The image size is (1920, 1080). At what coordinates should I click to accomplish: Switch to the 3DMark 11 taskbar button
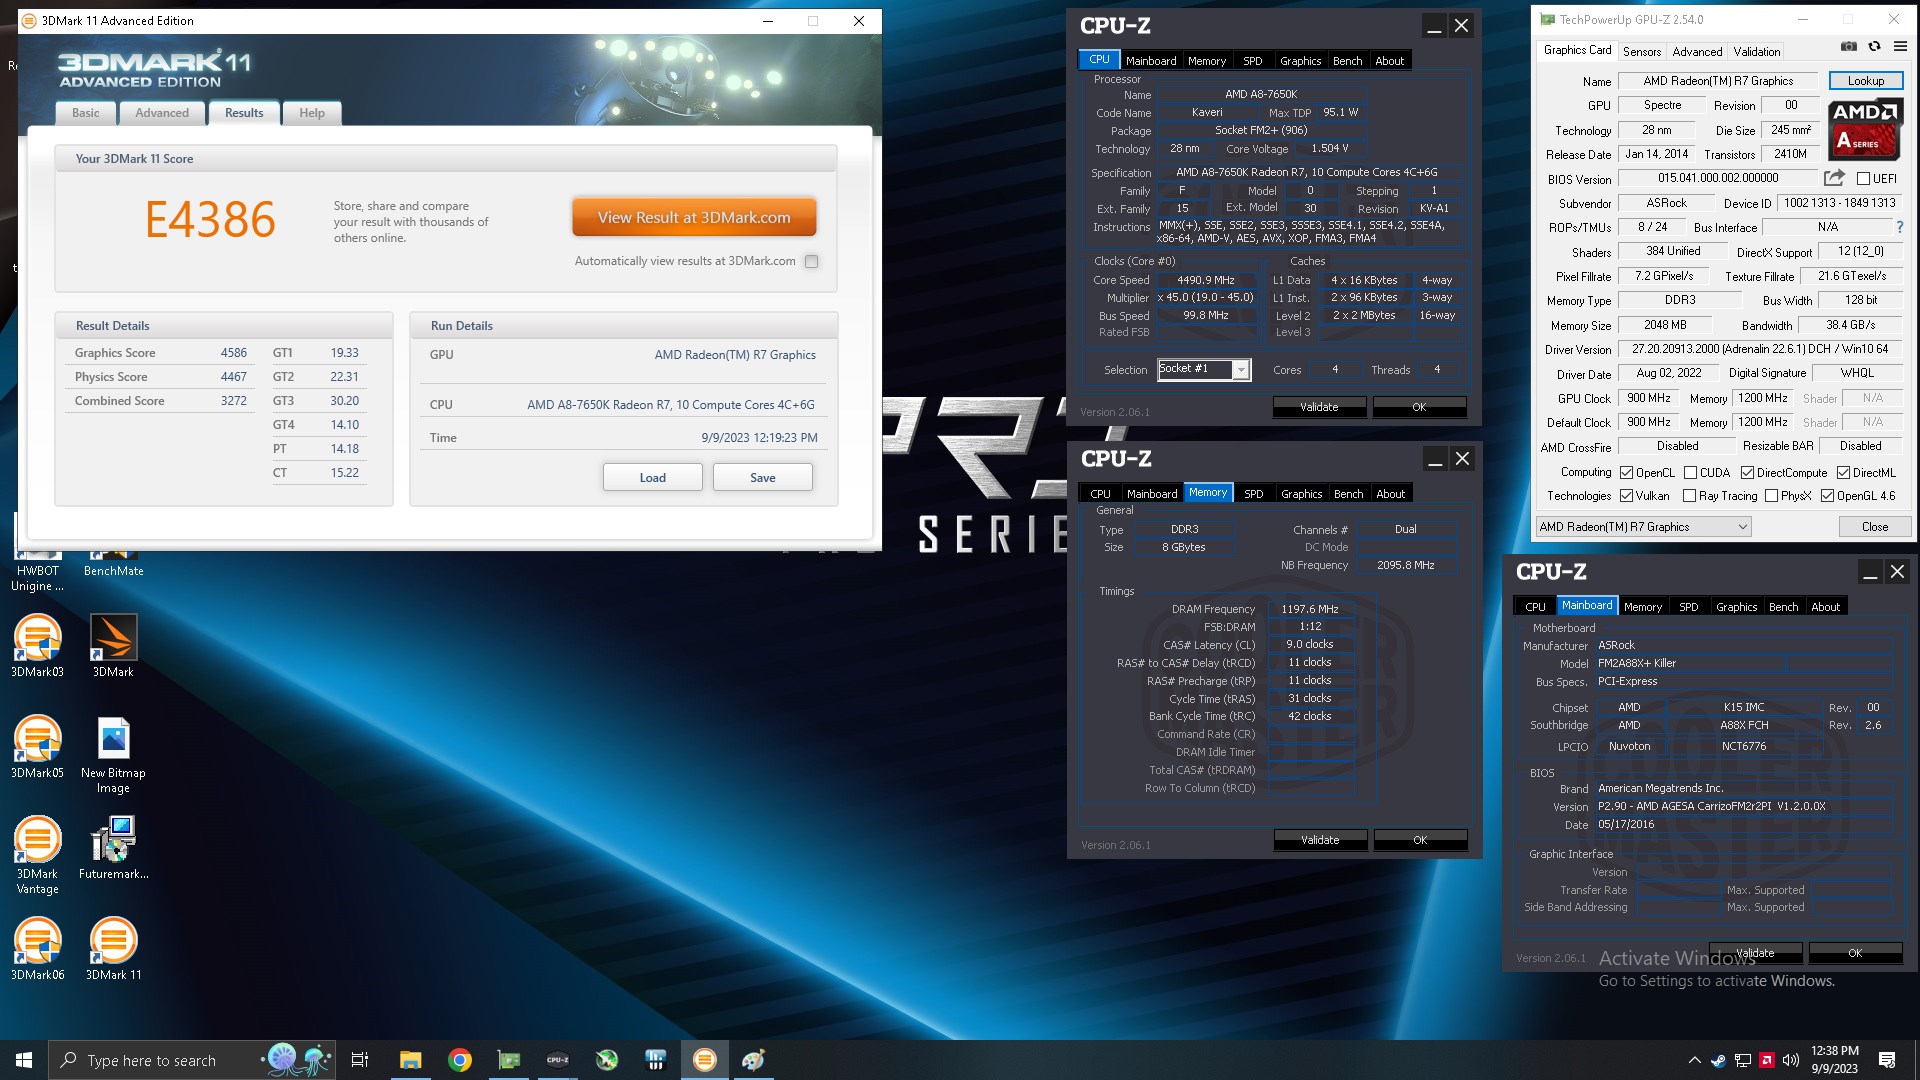pyautogui.click(x=705, y=1060)
